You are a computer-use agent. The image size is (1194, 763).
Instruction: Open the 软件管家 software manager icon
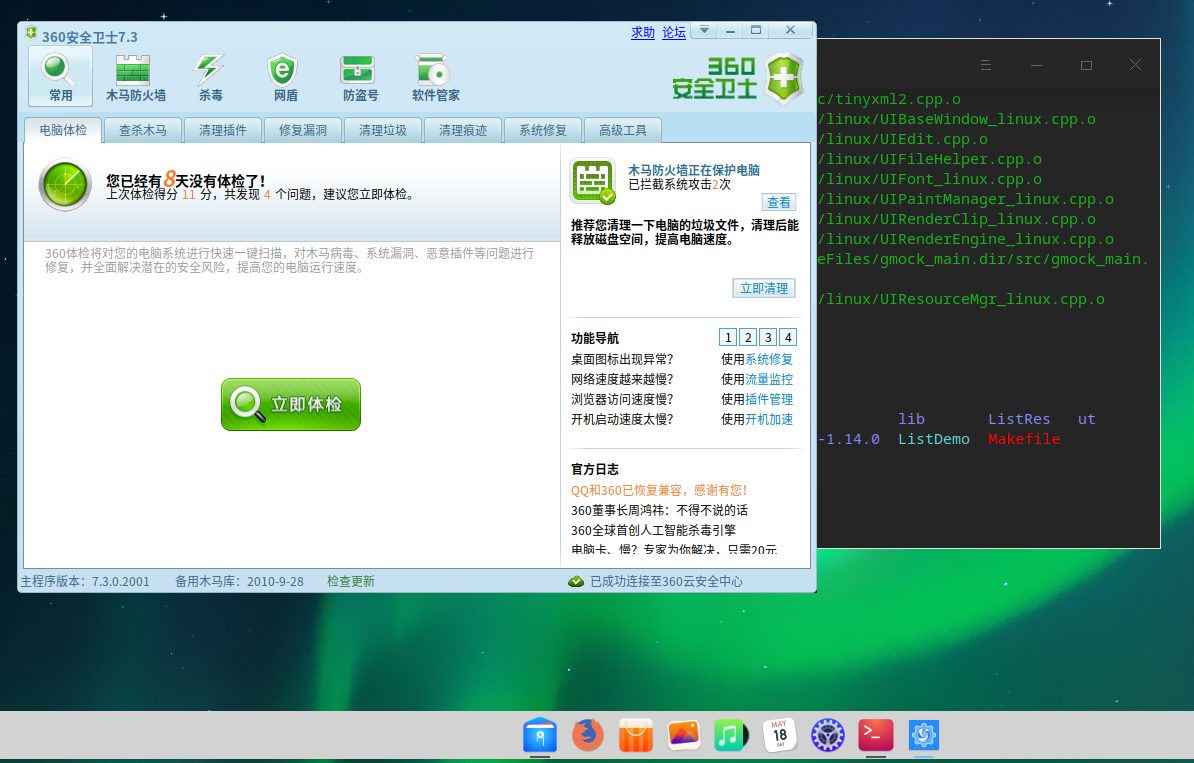click(x=435, y=76)
